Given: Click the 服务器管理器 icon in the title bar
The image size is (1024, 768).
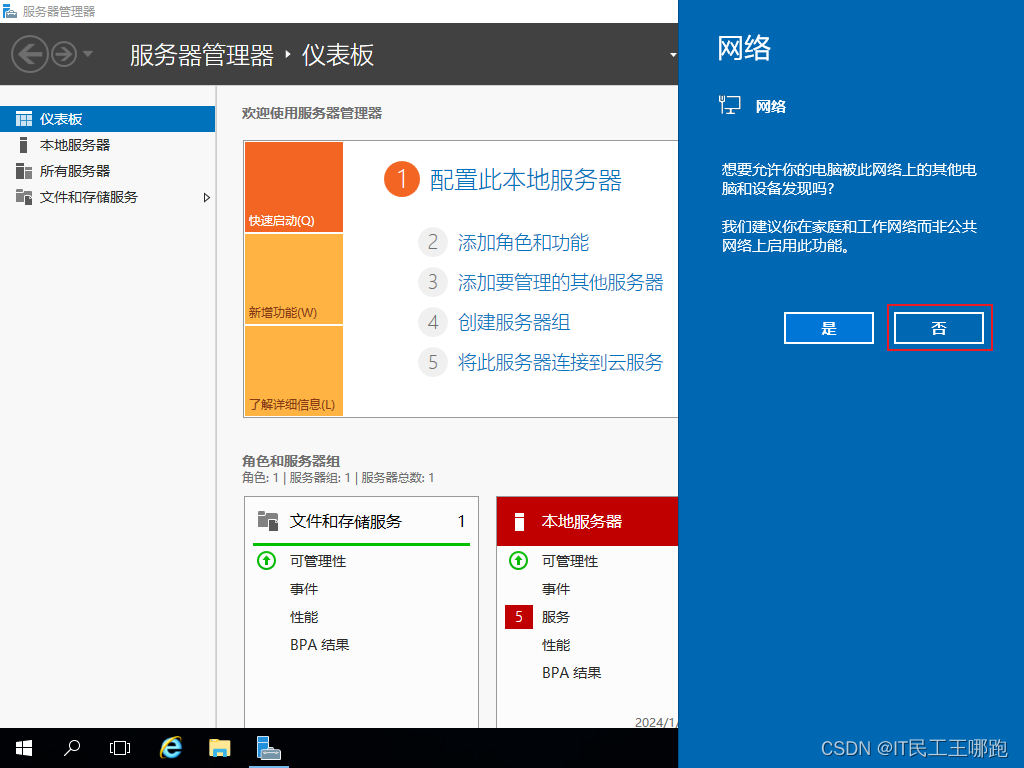Looking at the screenshot, I should coord(13,11).
